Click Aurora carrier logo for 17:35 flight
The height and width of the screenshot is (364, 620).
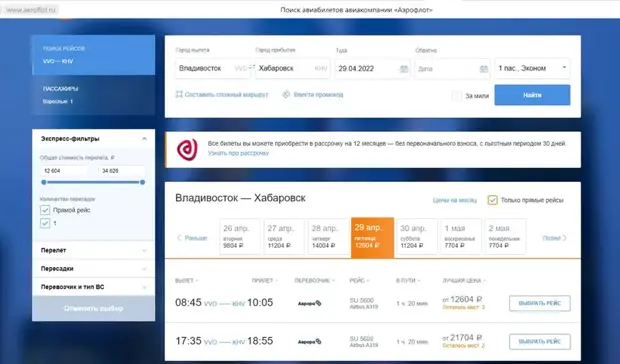[x=310, y=341]
